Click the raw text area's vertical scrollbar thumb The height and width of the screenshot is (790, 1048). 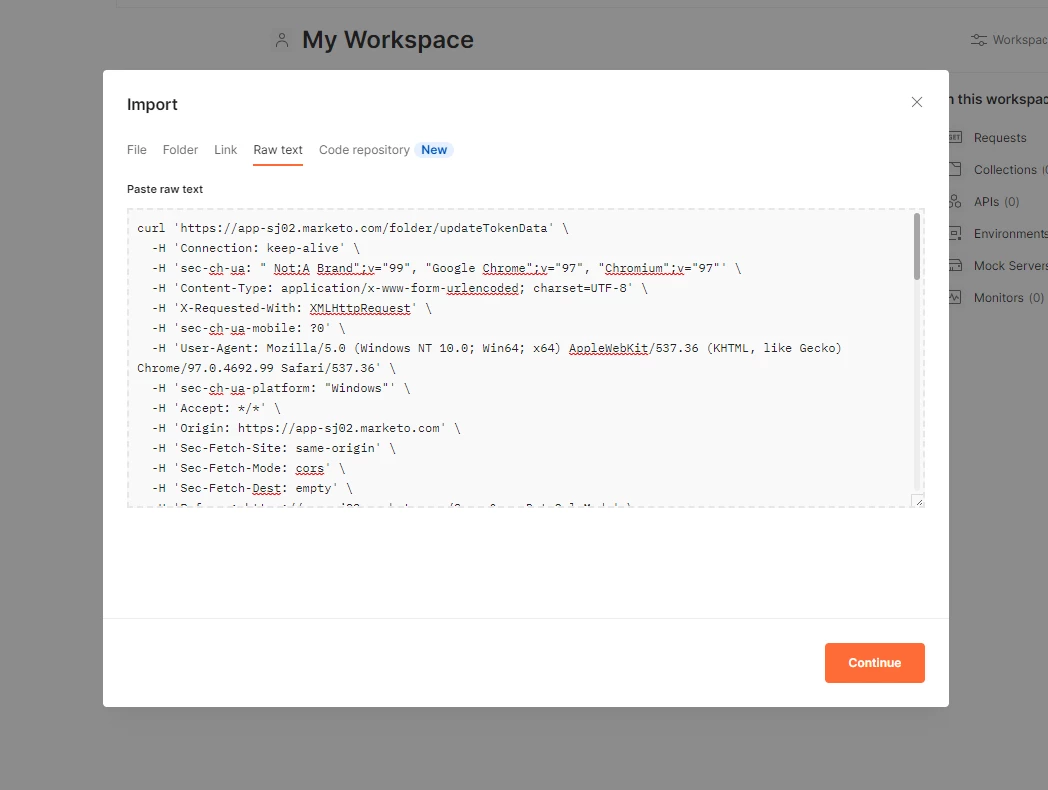[x=917, y=247]
